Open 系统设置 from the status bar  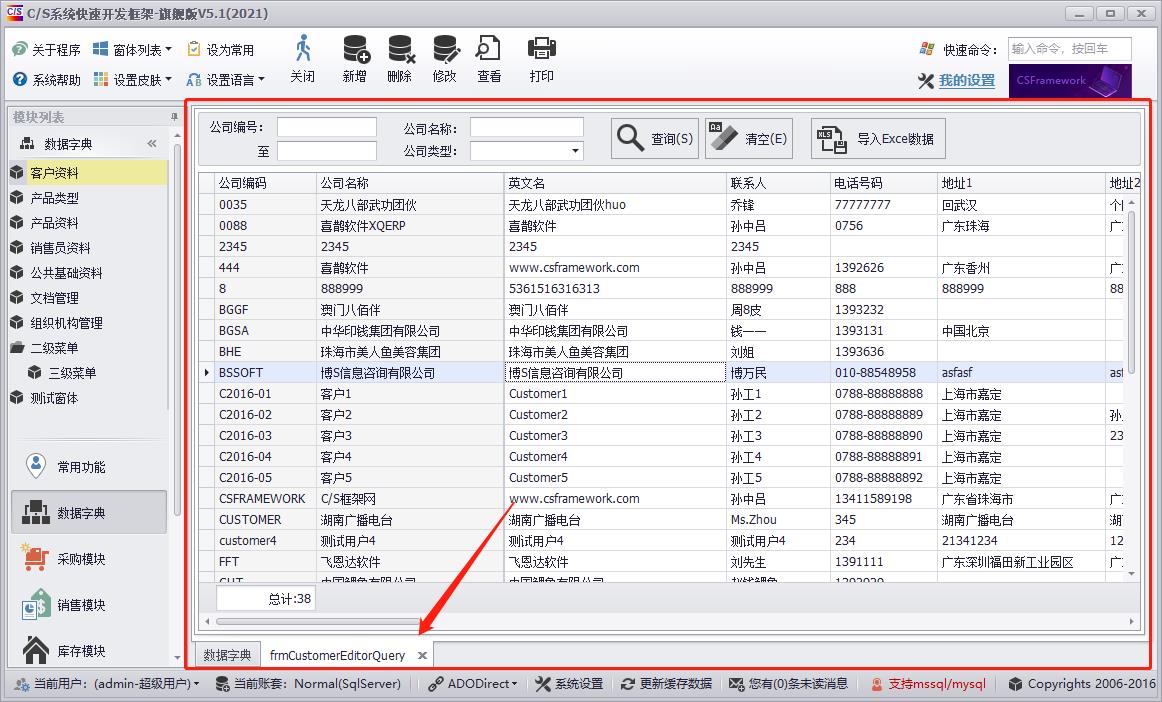578,685
